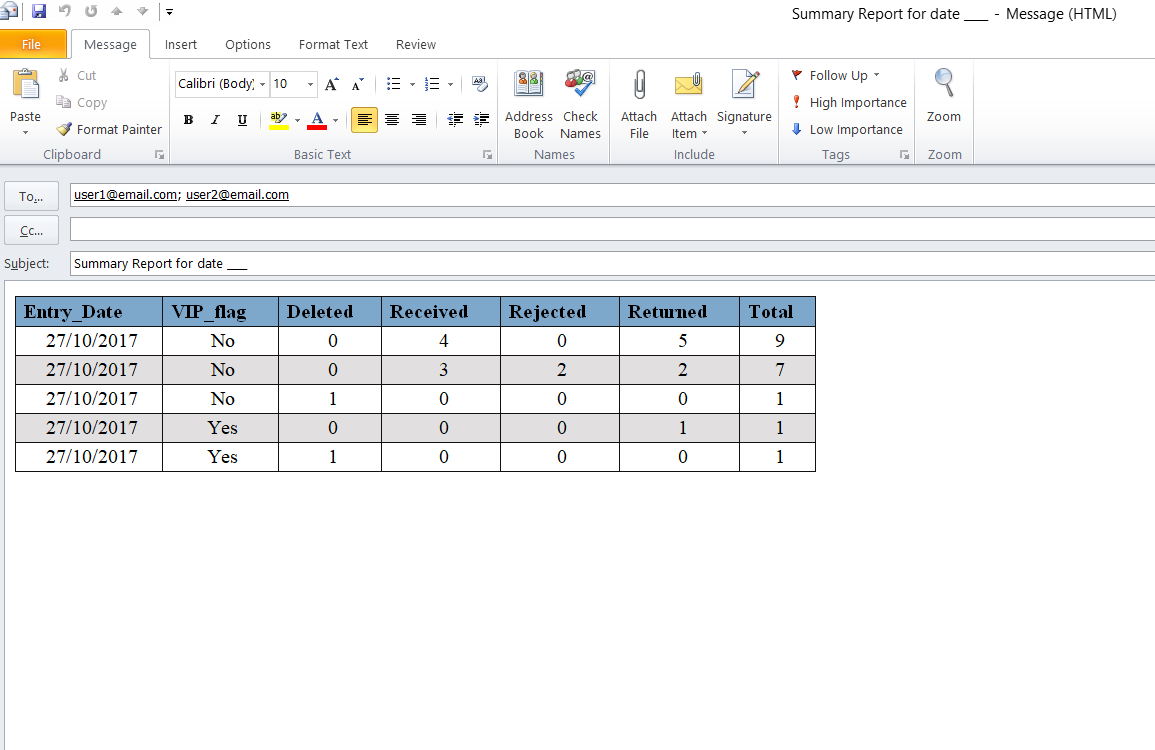Screen dimensions: 1155x750
Task: Toggle Align Text Right
Action: click(x=418, y=119)
